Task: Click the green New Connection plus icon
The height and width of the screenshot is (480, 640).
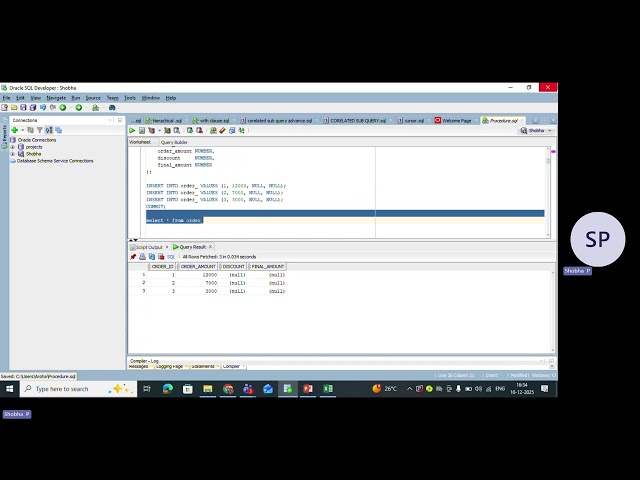Action: tap(15, 130)
